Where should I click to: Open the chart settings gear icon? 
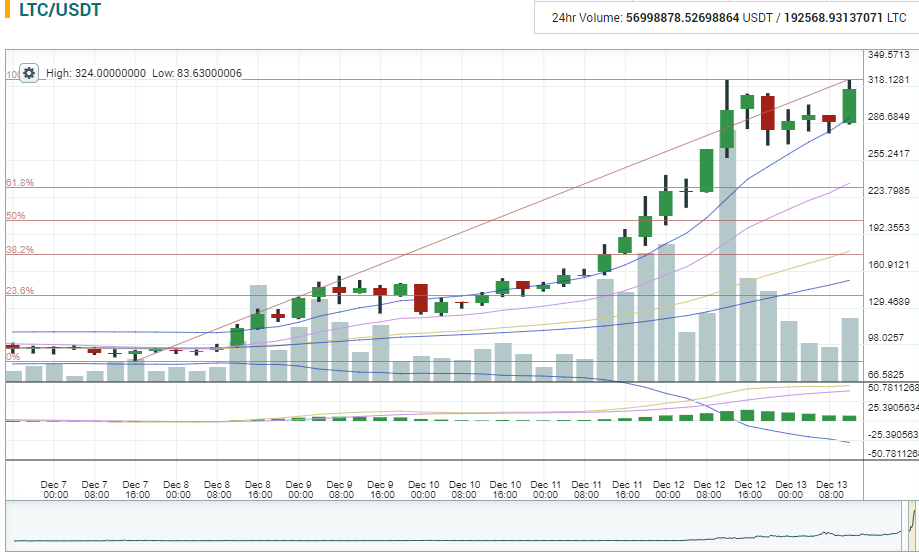(29, 73)
